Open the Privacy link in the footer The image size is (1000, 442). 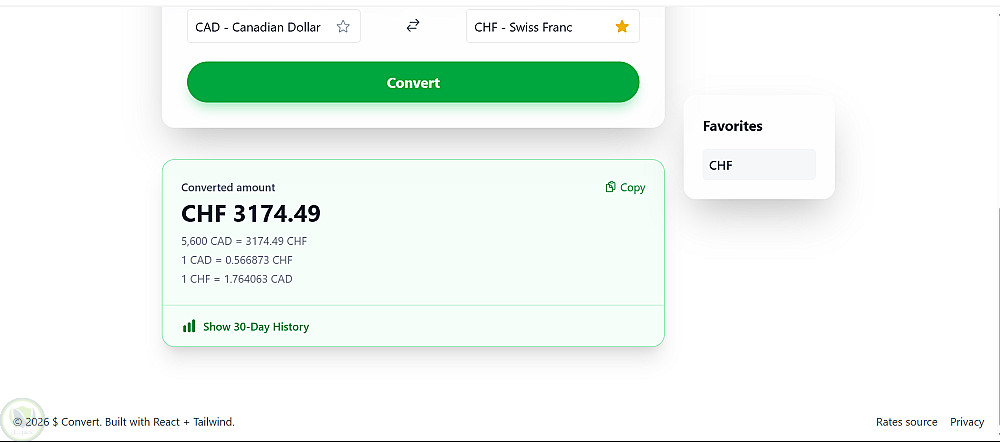tap(967, 422)
